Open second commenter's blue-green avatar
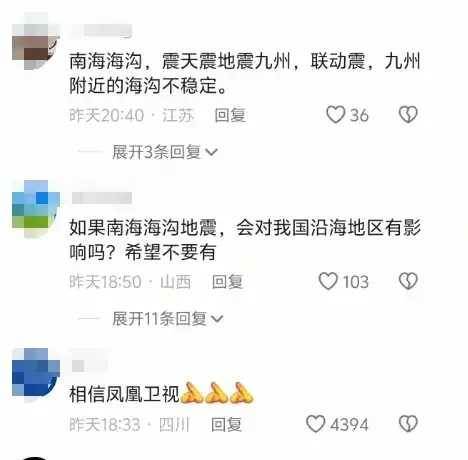 36,208
